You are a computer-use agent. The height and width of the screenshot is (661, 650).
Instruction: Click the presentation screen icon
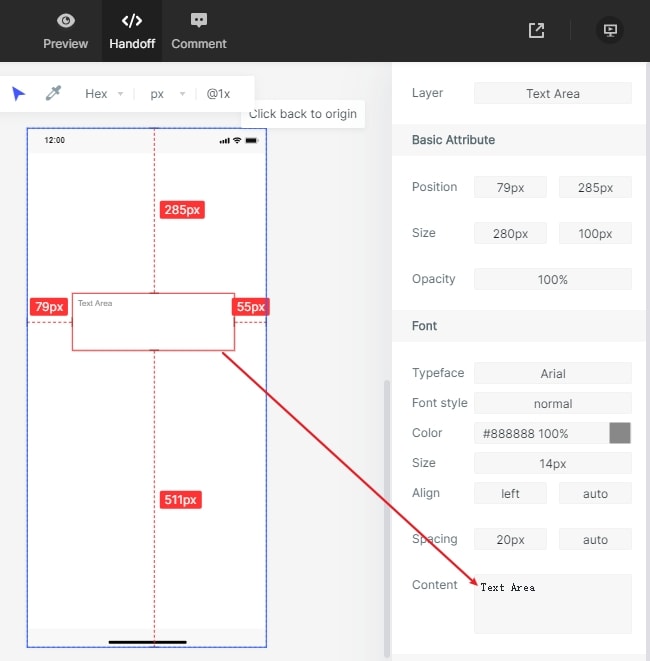point(610,30)
